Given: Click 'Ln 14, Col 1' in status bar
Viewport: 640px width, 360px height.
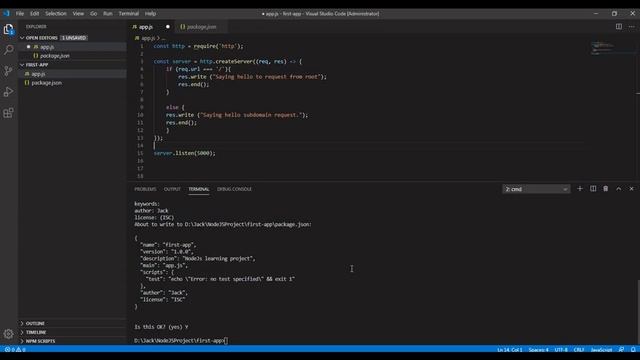Looking at the screenshot, I should click(509, 350).
